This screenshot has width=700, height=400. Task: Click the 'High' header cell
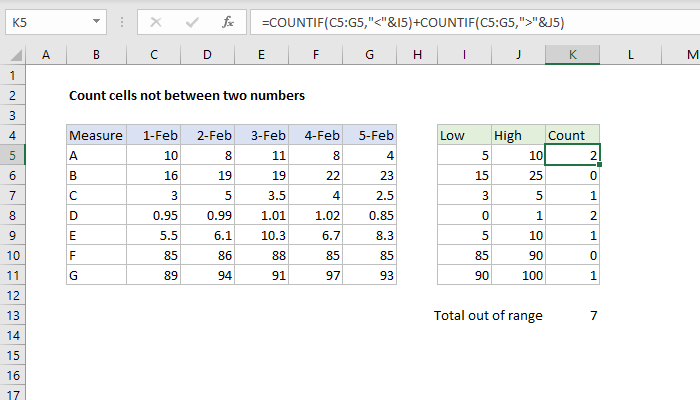tap(518, 135)
